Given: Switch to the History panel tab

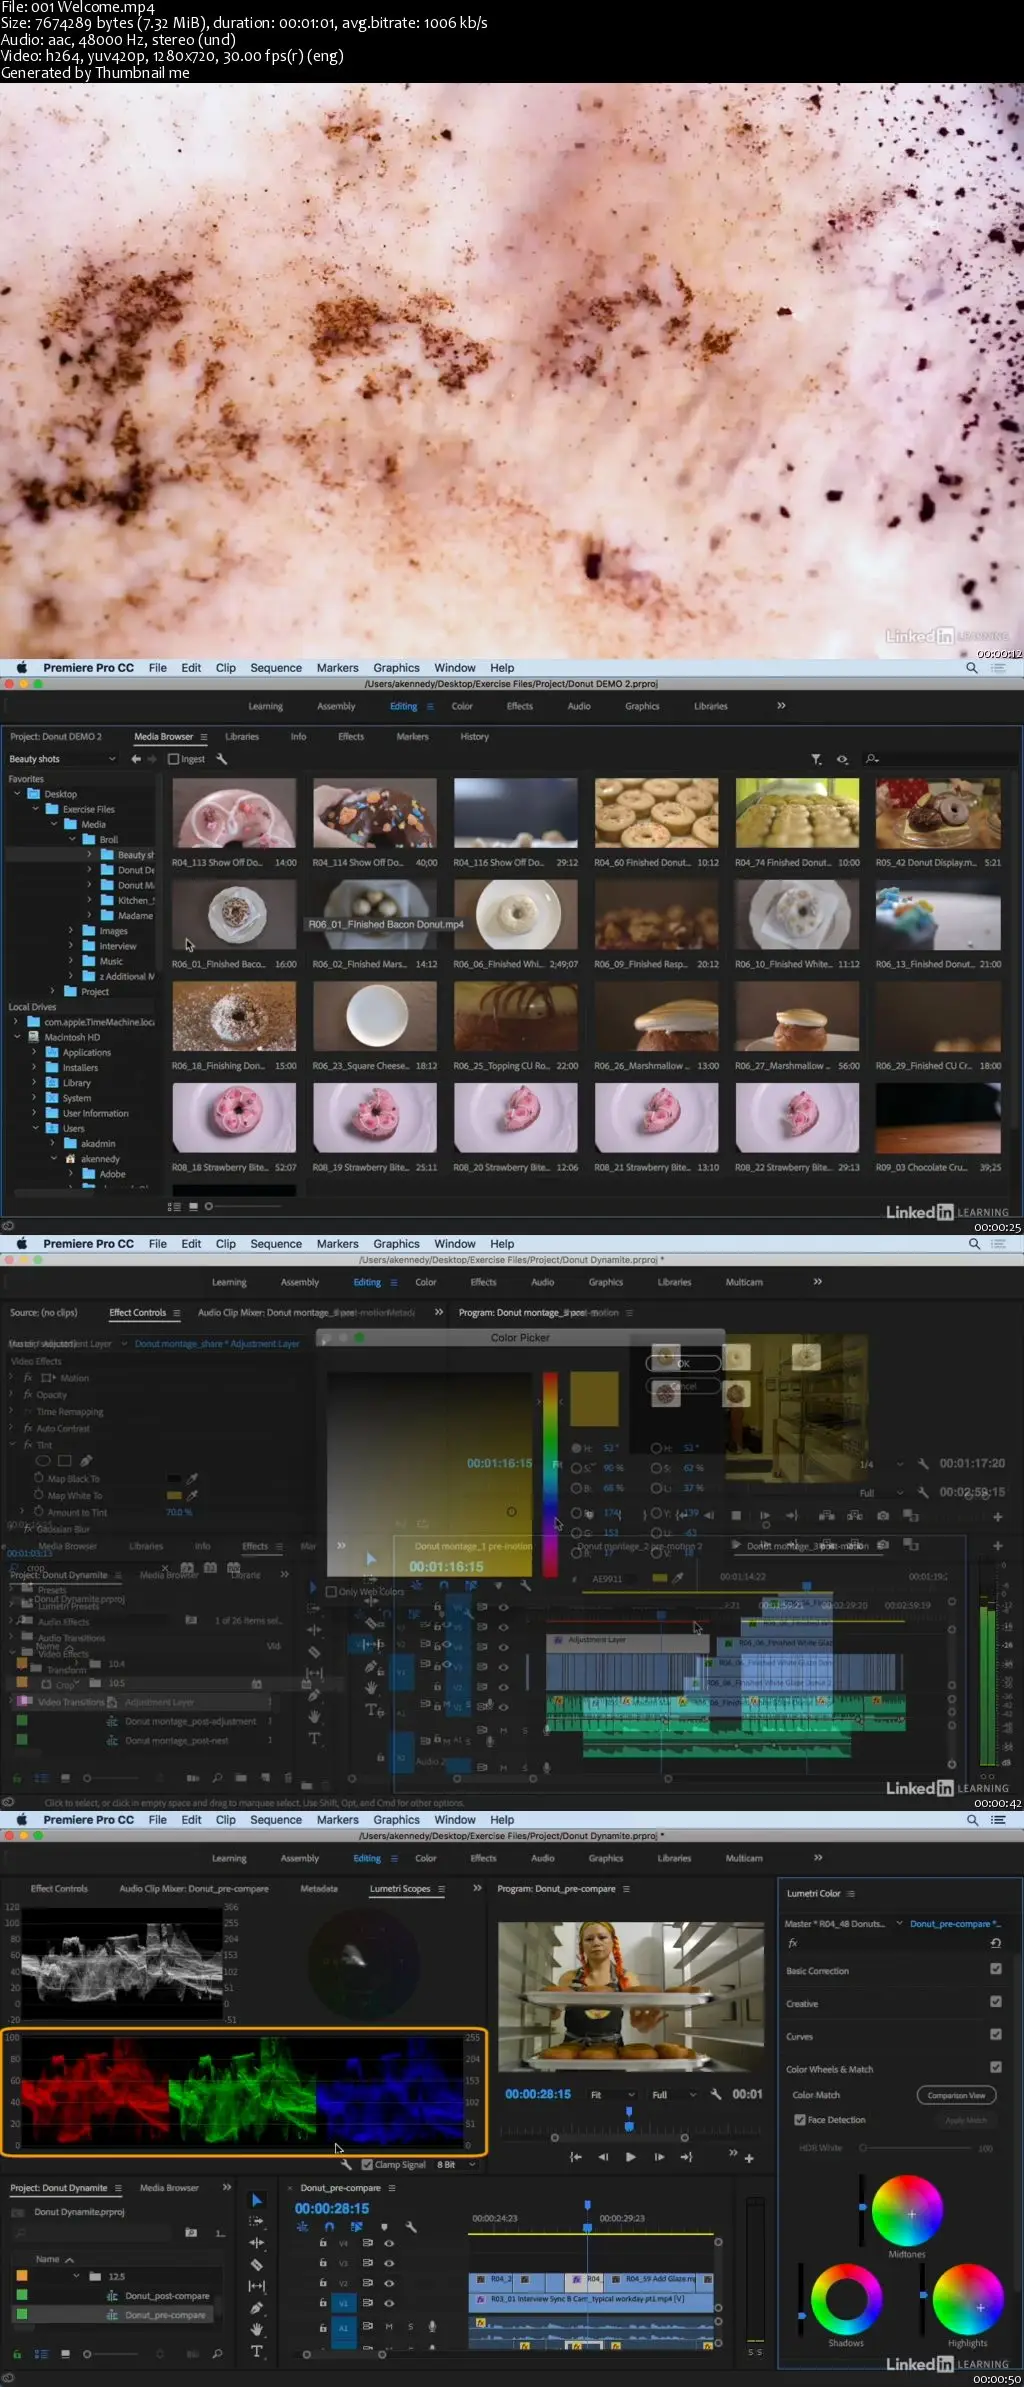Looking at the screenshot, I should 474,737.
